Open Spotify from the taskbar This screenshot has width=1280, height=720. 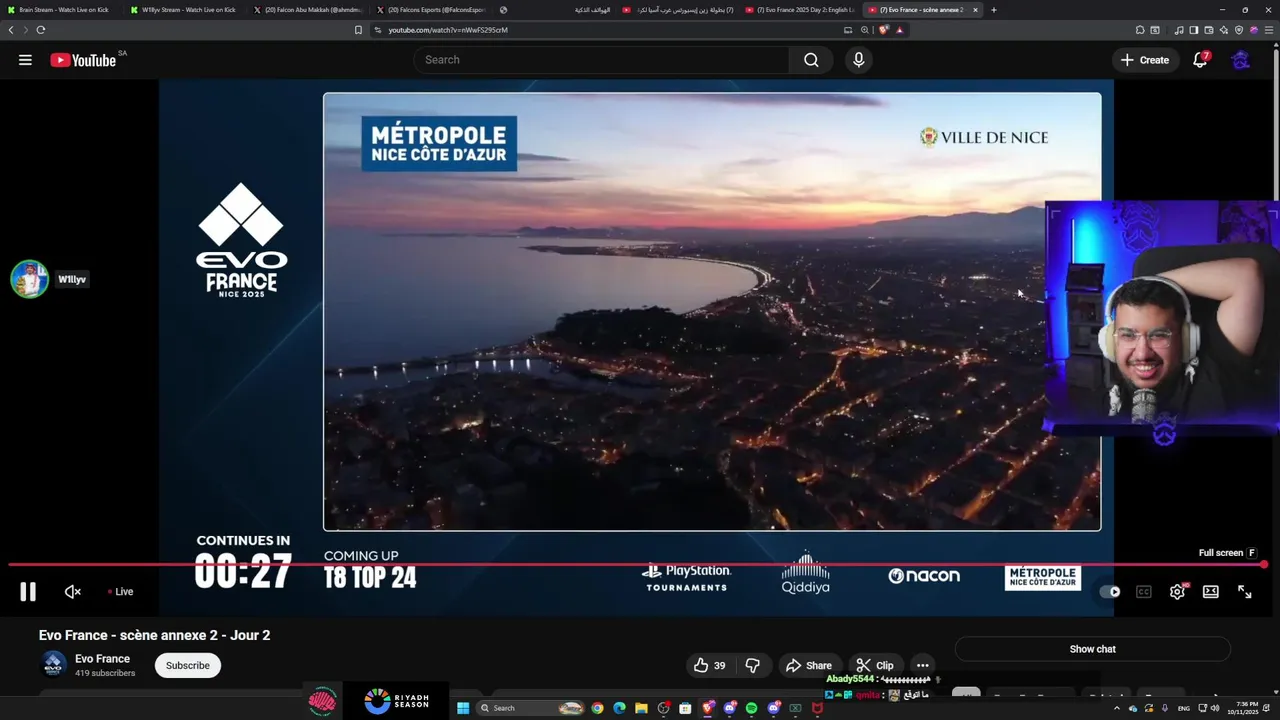751,708
